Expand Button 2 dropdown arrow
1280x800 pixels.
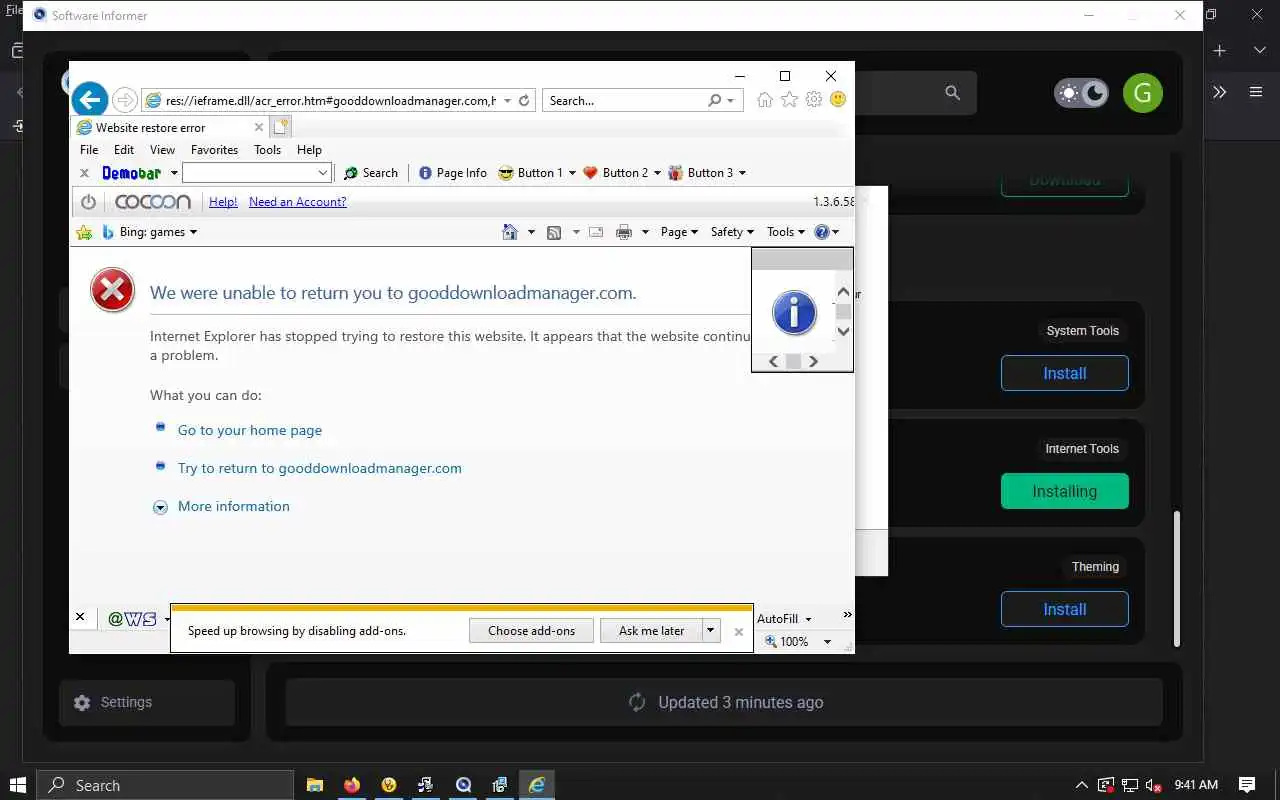(657, 173)
